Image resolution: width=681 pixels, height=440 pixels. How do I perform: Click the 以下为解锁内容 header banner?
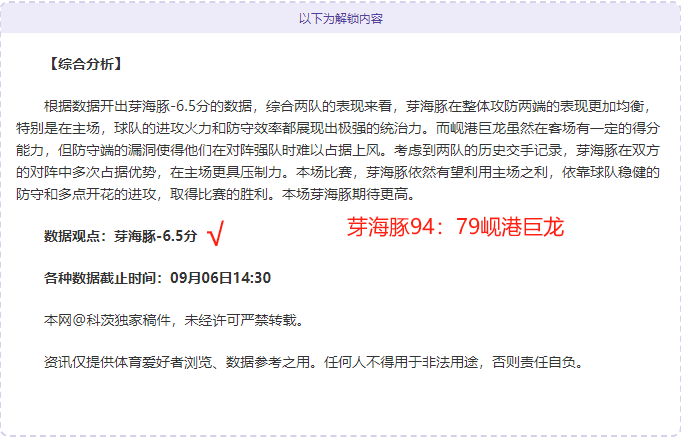(x=340, y=18)
